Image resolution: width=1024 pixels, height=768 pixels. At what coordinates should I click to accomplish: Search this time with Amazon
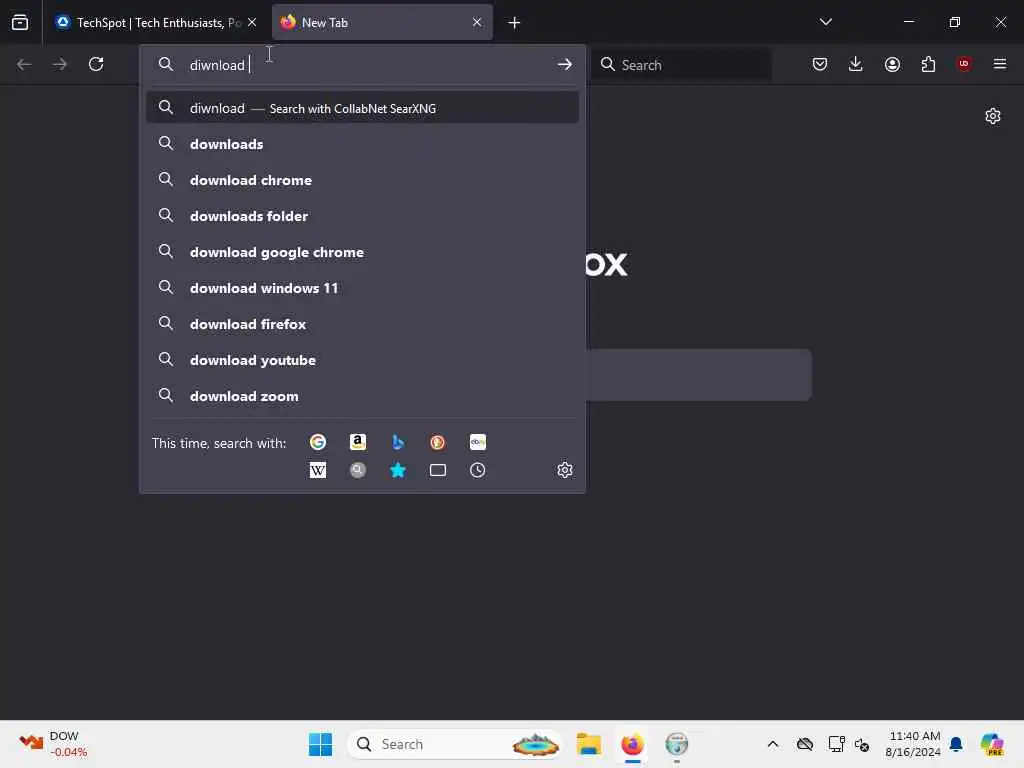tap(358, 442)
